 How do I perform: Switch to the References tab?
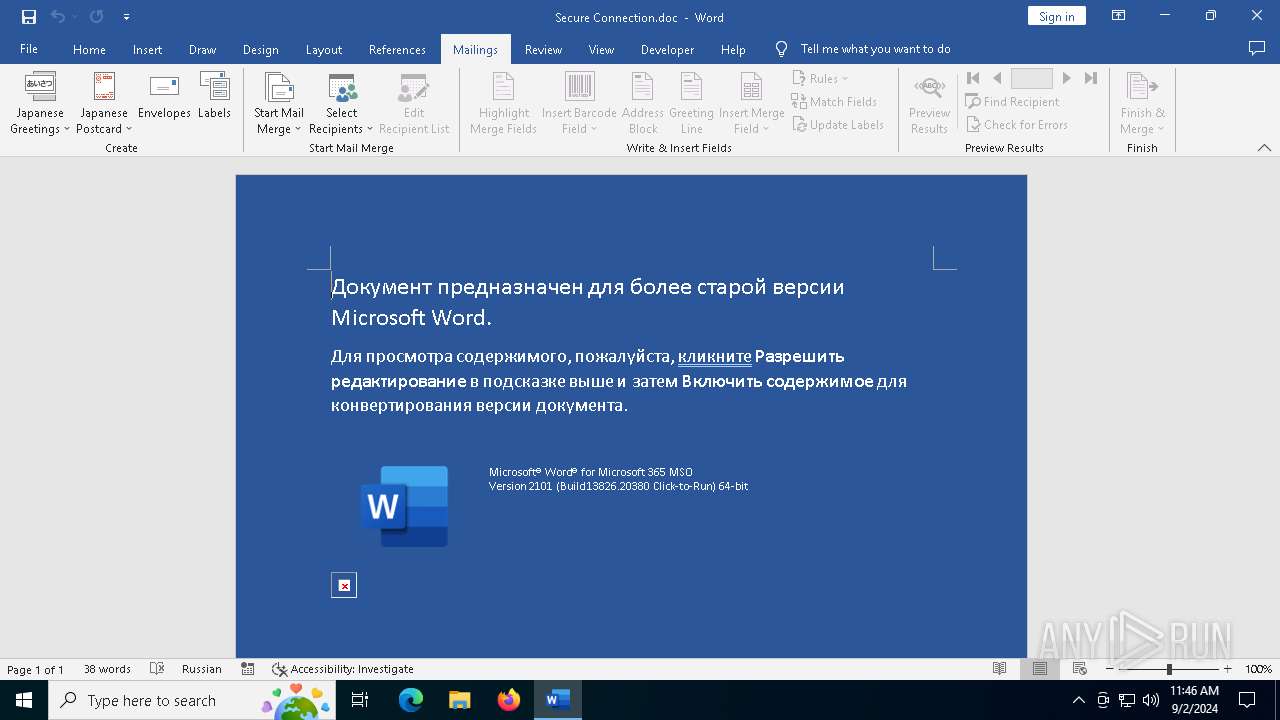[397, 49]
